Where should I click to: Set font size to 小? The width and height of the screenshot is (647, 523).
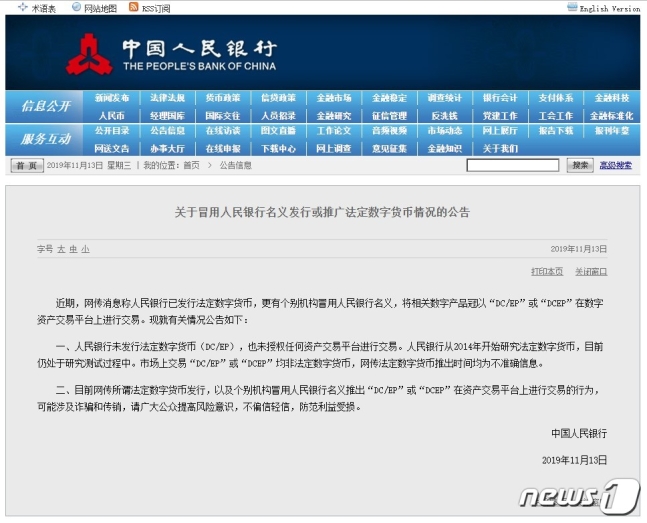tap(85, 249)
